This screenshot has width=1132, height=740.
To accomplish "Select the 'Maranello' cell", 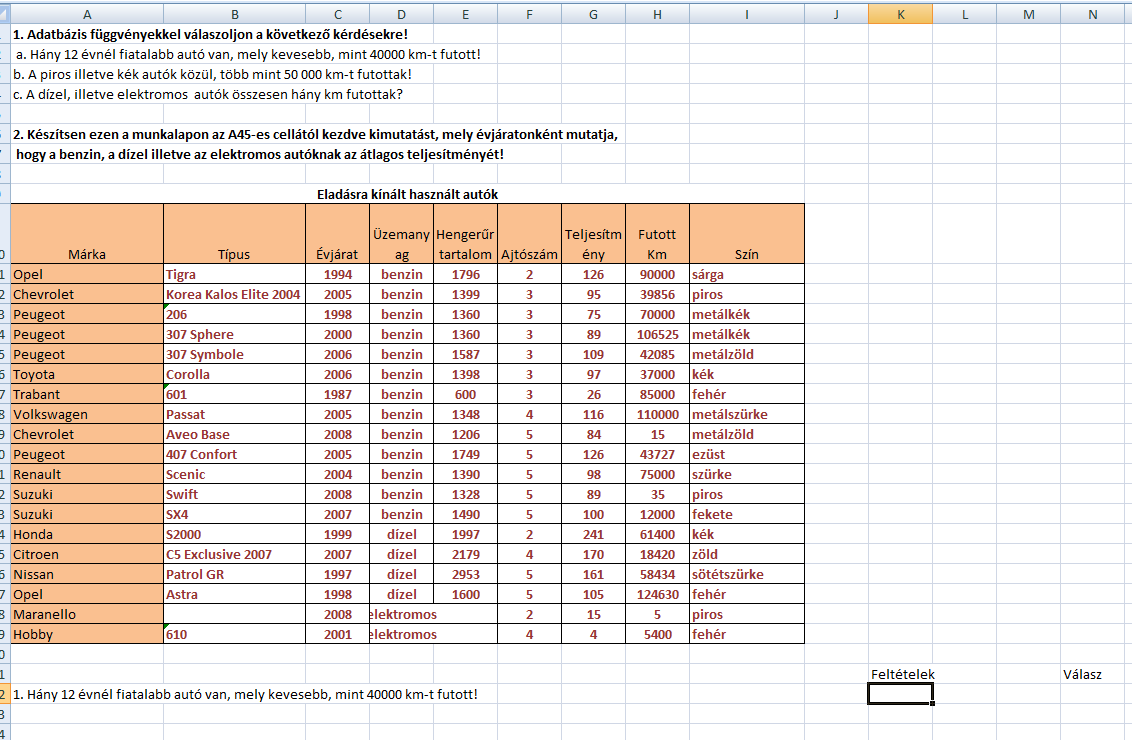I will point(87,614).
